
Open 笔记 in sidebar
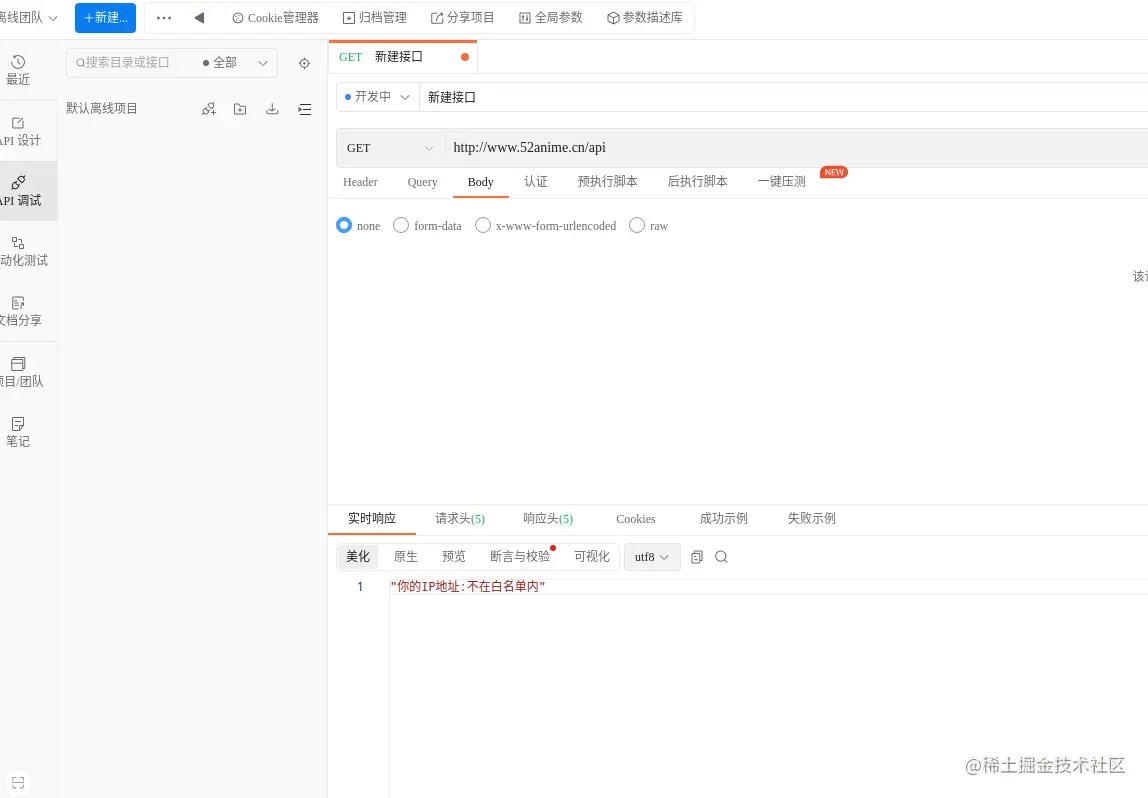click(18, 432)
